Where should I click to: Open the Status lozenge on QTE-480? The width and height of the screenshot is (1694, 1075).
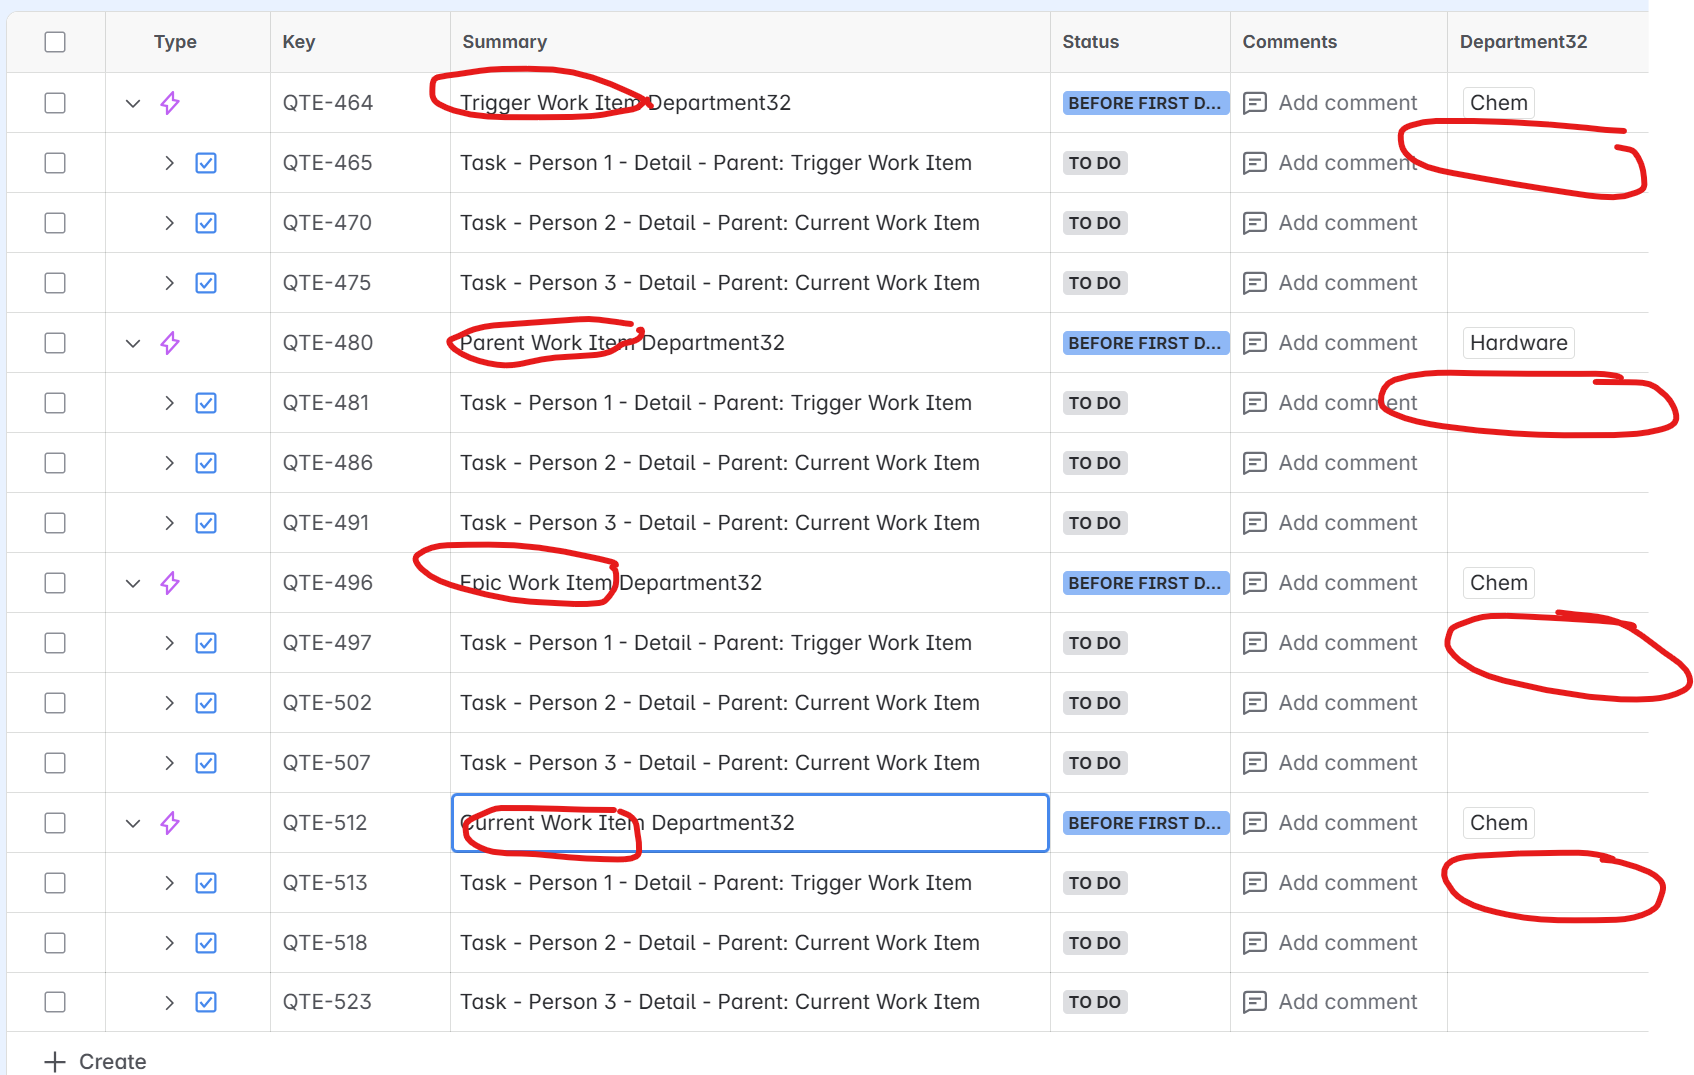tap(1144, 342)
